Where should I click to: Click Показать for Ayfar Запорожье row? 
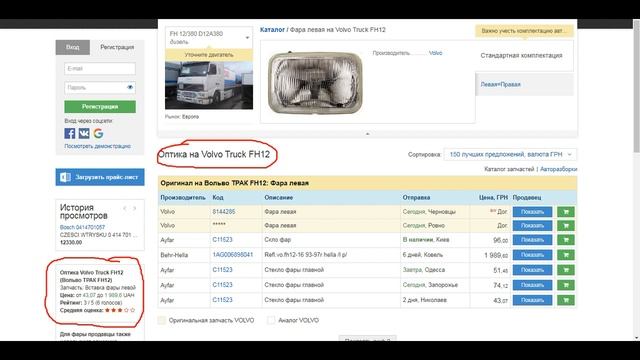pos(532,285)
